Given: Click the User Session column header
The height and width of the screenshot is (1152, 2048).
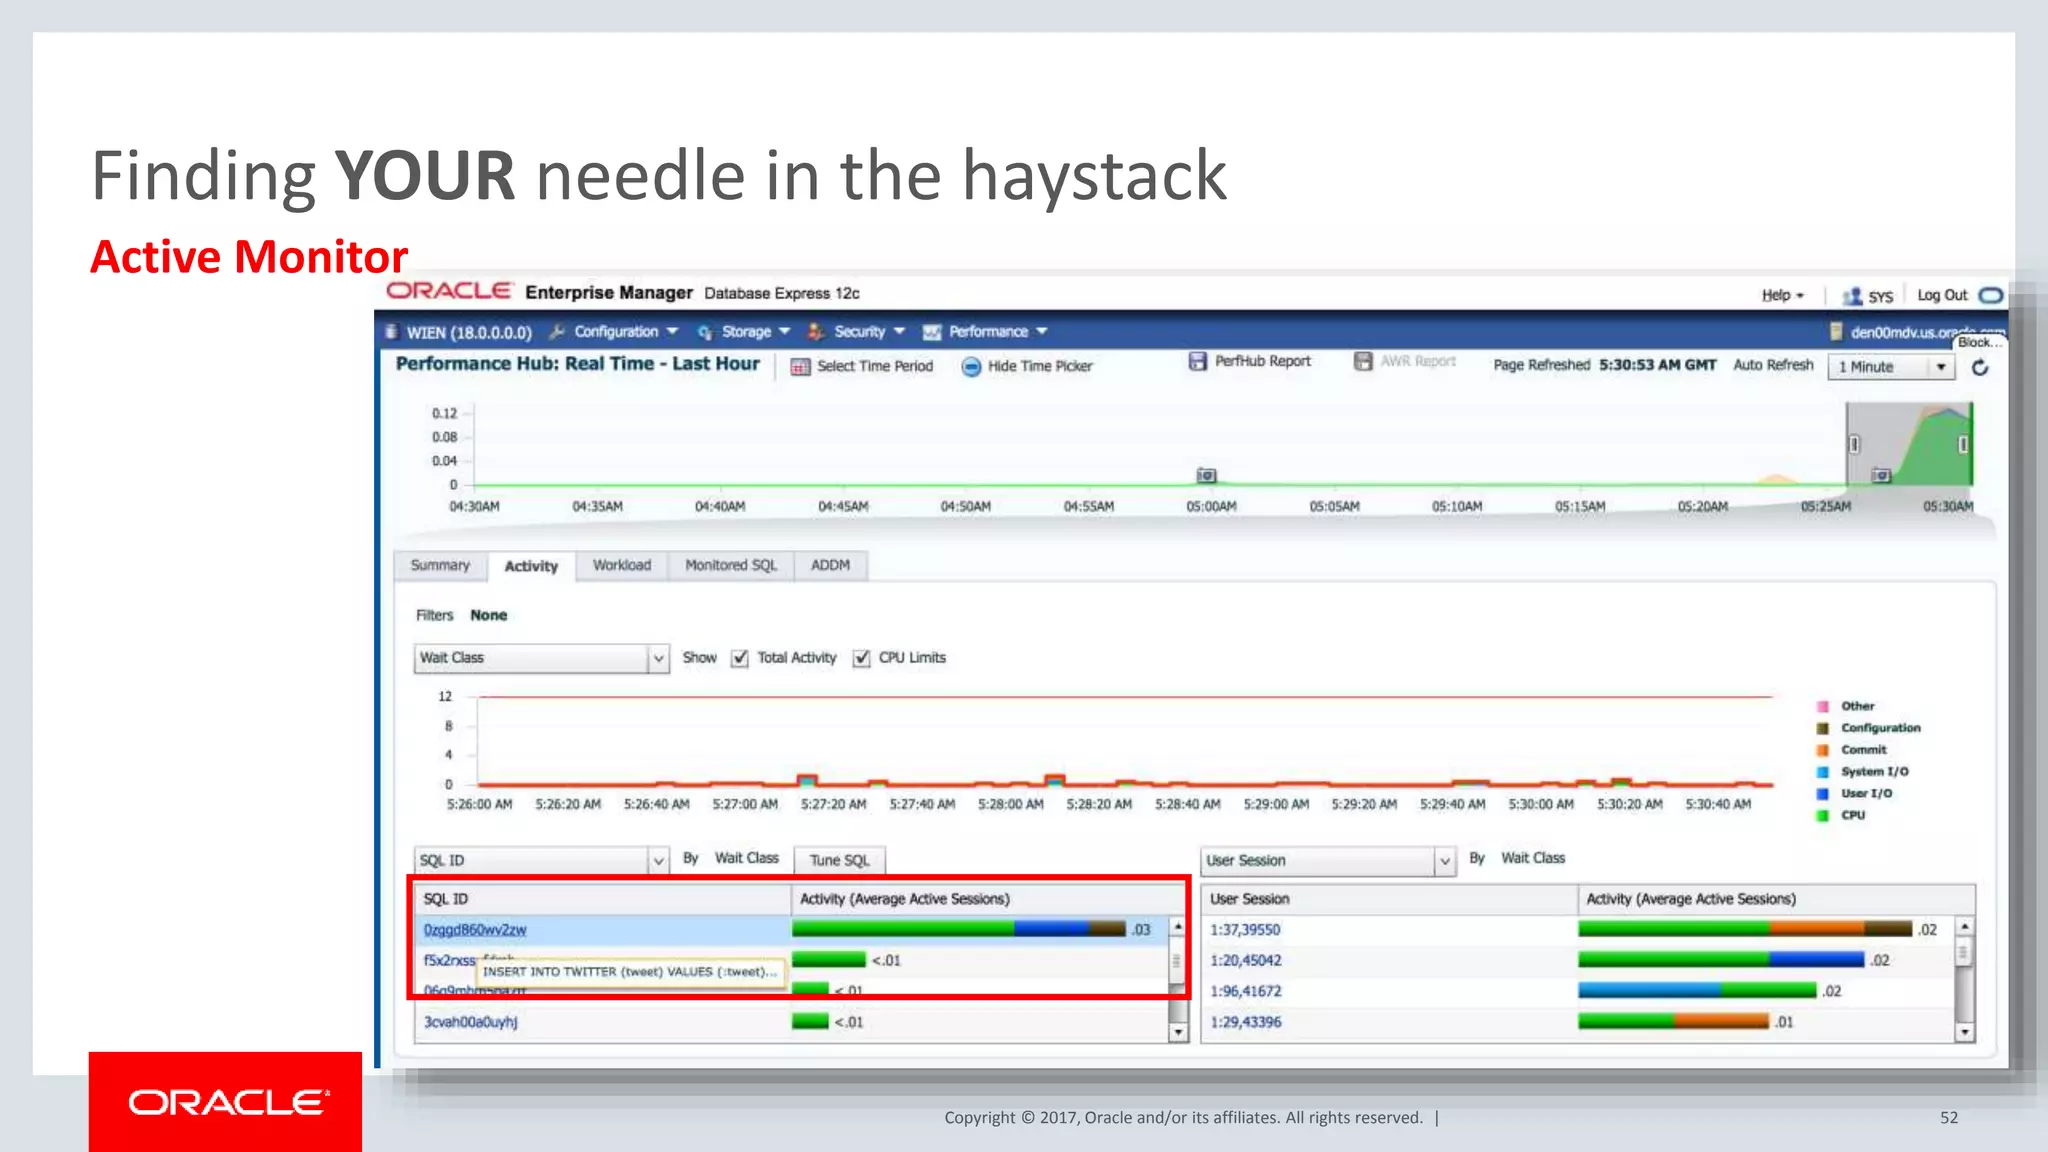Looking at the screenshot, I should point(1389,899).
